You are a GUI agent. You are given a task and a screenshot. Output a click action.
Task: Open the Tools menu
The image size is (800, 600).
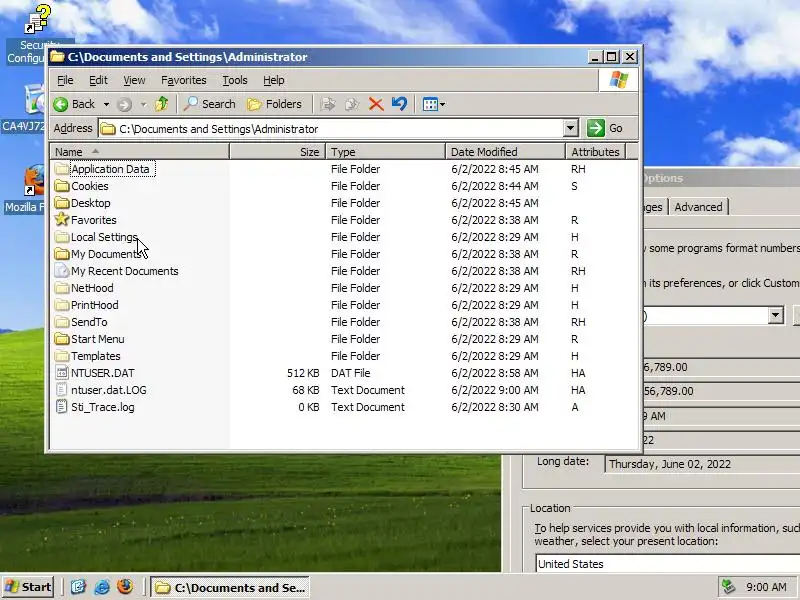235,80
